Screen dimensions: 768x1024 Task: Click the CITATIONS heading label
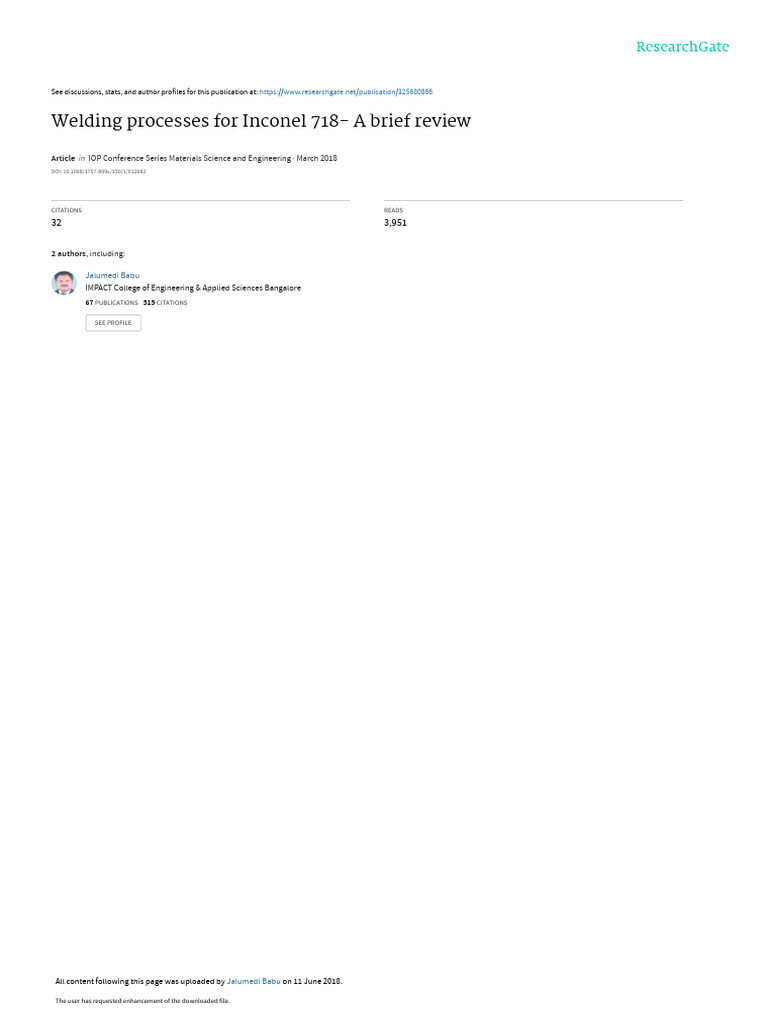pos(67,210)
